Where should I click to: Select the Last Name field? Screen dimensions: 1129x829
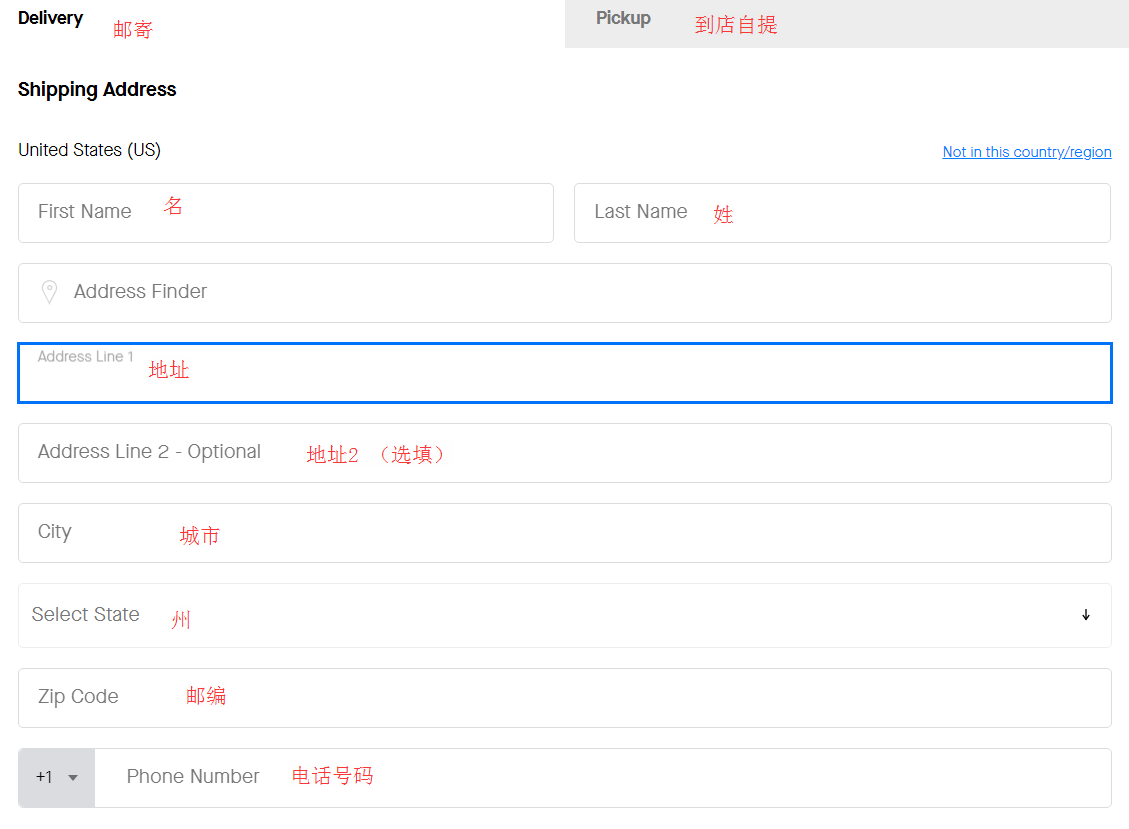tap(842, 213)
